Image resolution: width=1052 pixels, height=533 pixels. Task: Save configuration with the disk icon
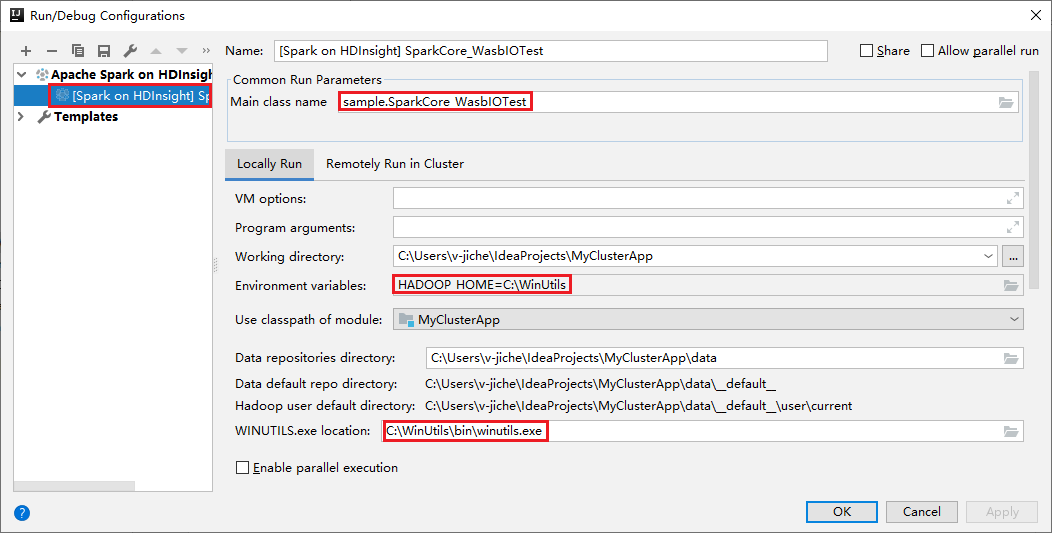(104, 51)
